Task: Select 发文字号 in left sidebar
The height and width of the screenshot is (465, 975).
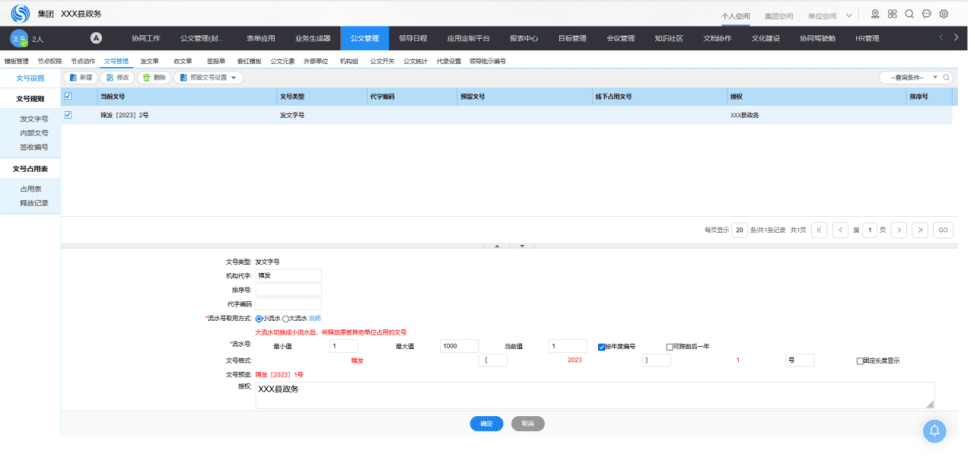Action: click(34, 119)
